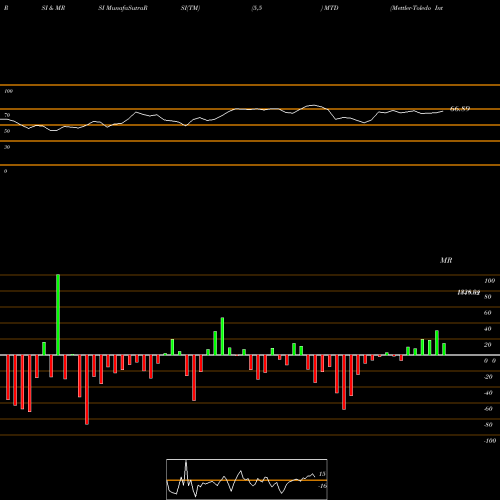Click the tallest green MR bar
The width and height of the screenshot is (500, 500).
(x=58, y=315)
